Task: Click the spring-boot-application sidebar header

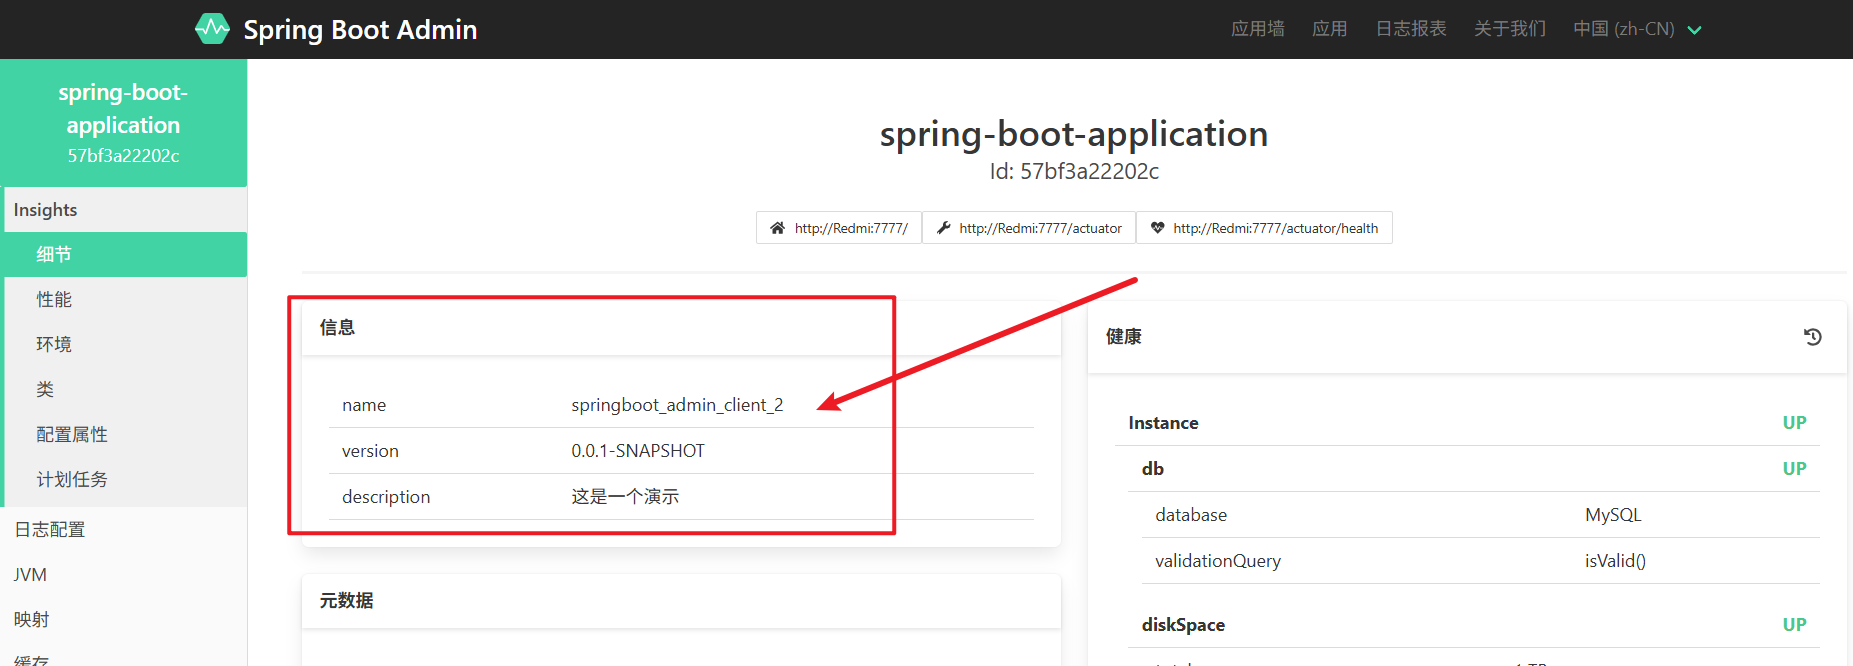Action: tap(123, 123)
